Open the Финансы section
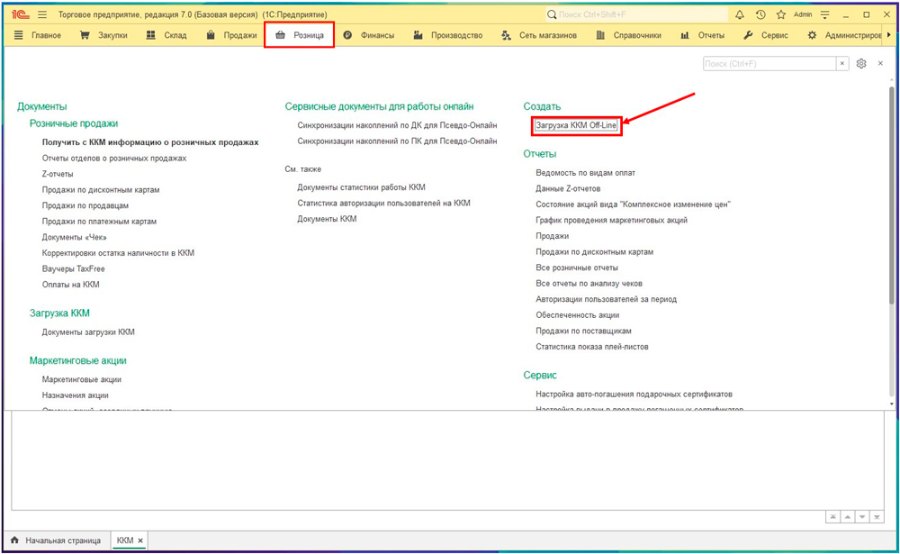900x554 pixels. point(377,35)
